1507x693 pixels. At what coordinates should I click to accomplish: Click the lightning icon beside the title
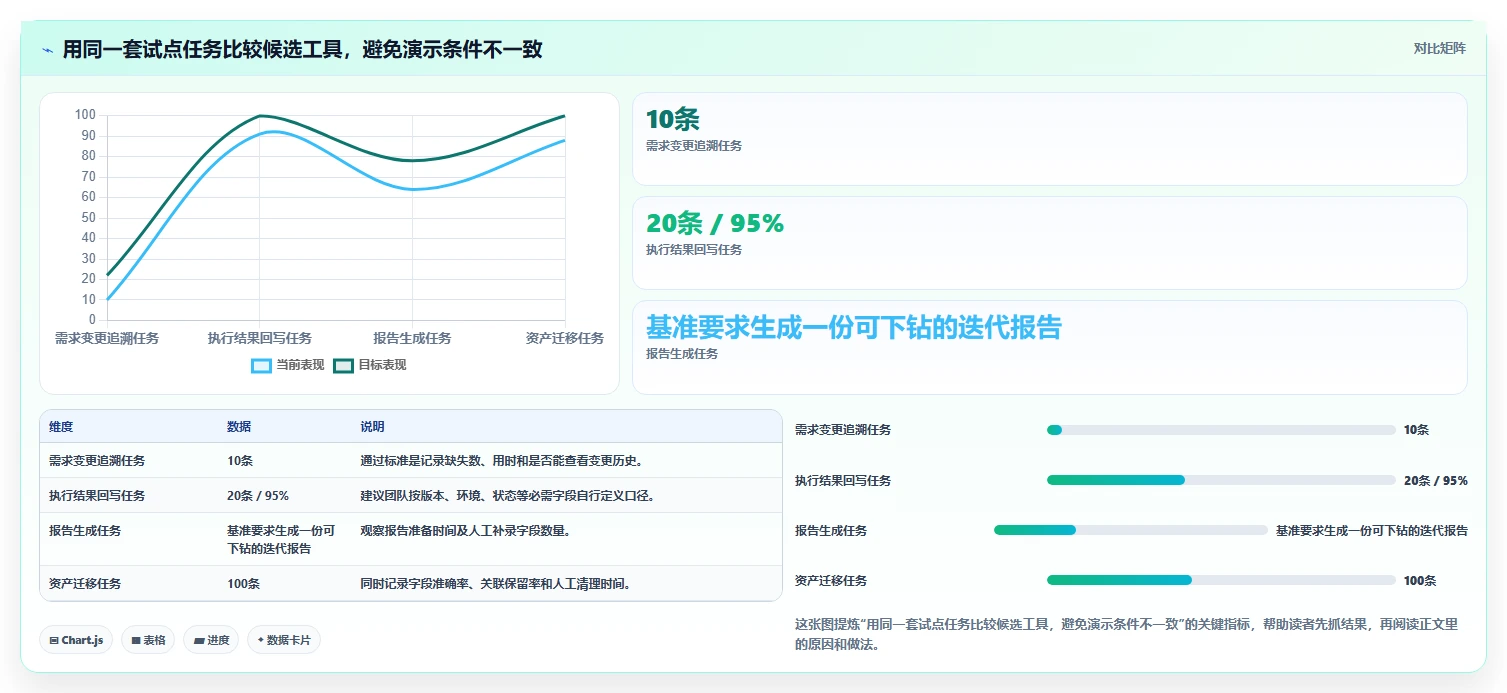point(48,50)
